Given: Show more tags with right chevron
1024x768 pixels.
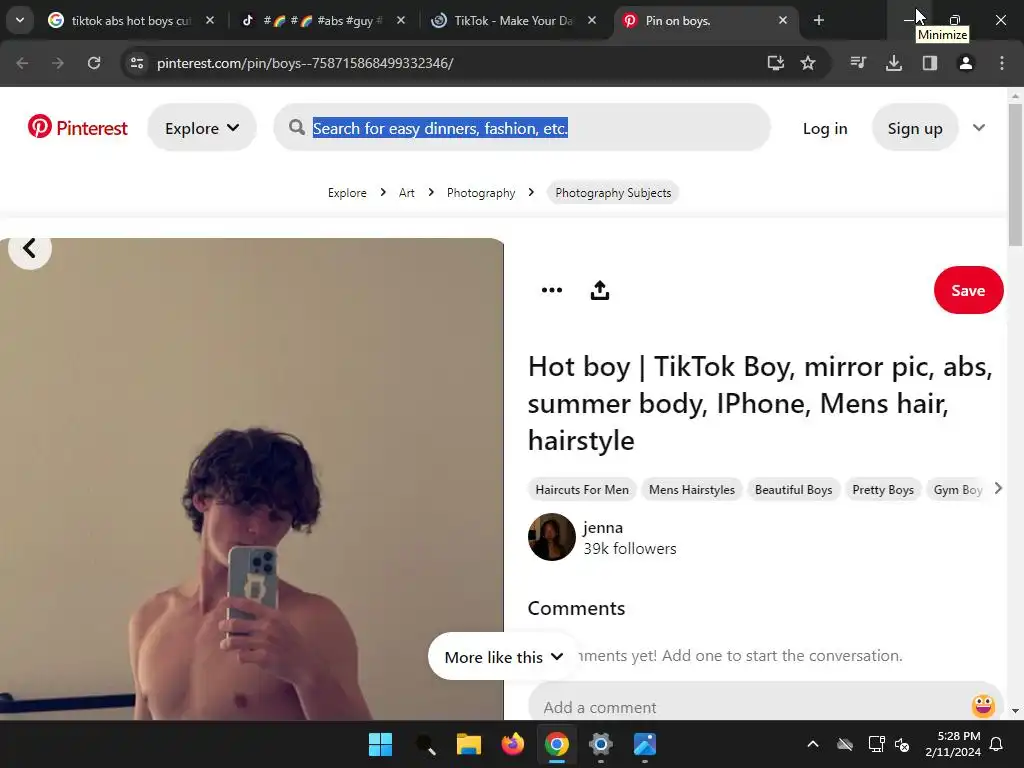Looking at the screenshot, I should coord(997,488).
